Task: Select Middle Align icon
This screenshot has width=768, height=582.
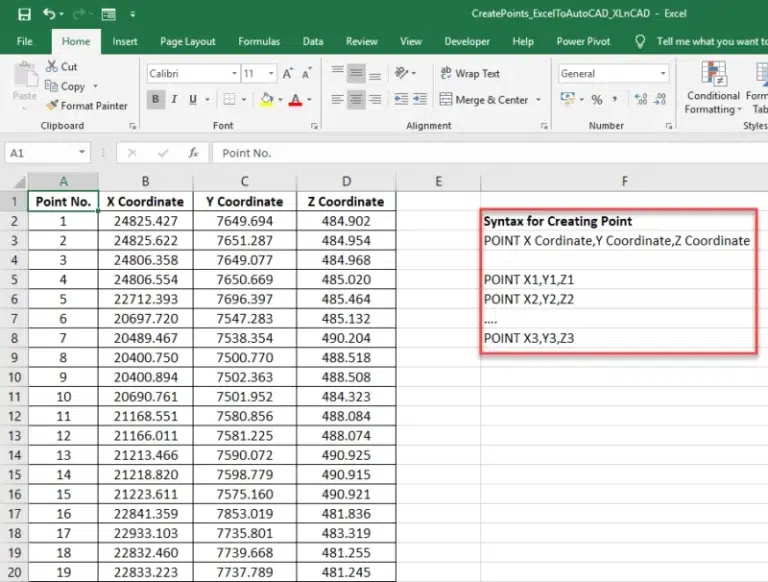Action: (356, 73)
